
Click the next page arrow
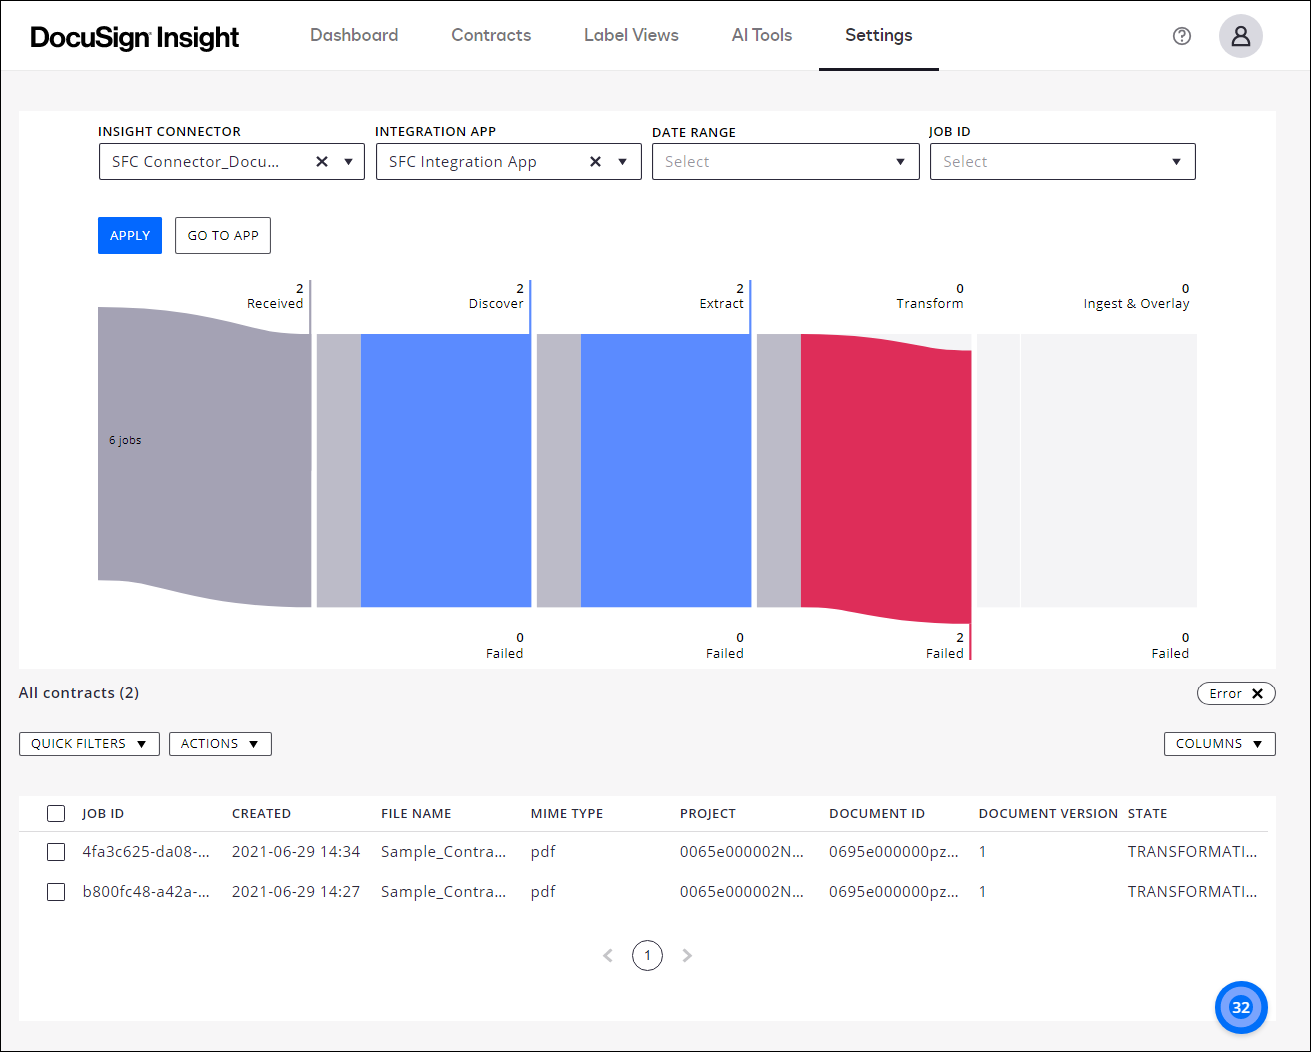click(x=687, y=955)
